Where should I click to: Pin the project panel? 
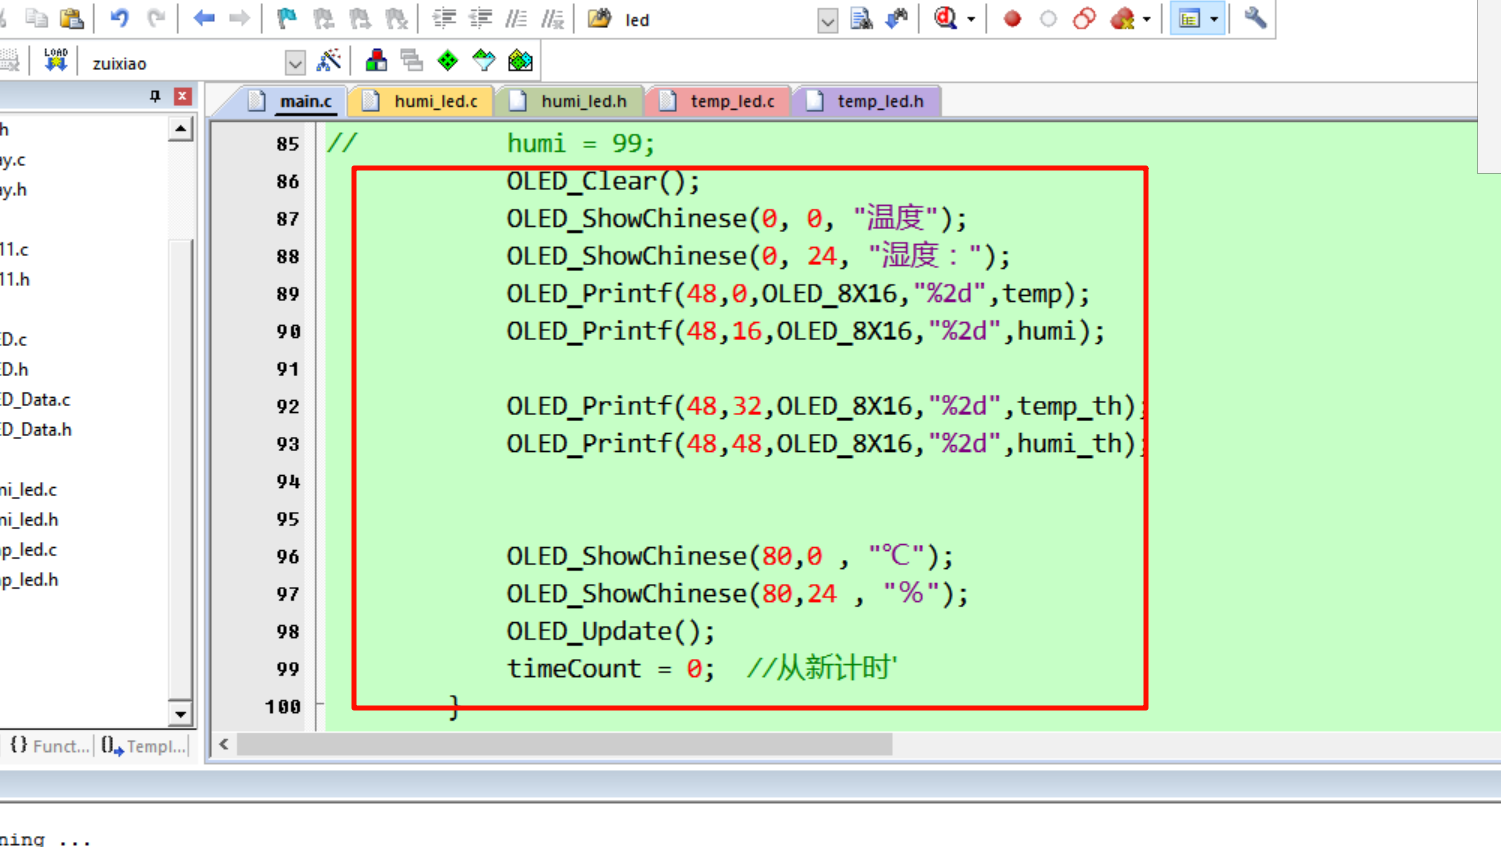click(154, 96)
